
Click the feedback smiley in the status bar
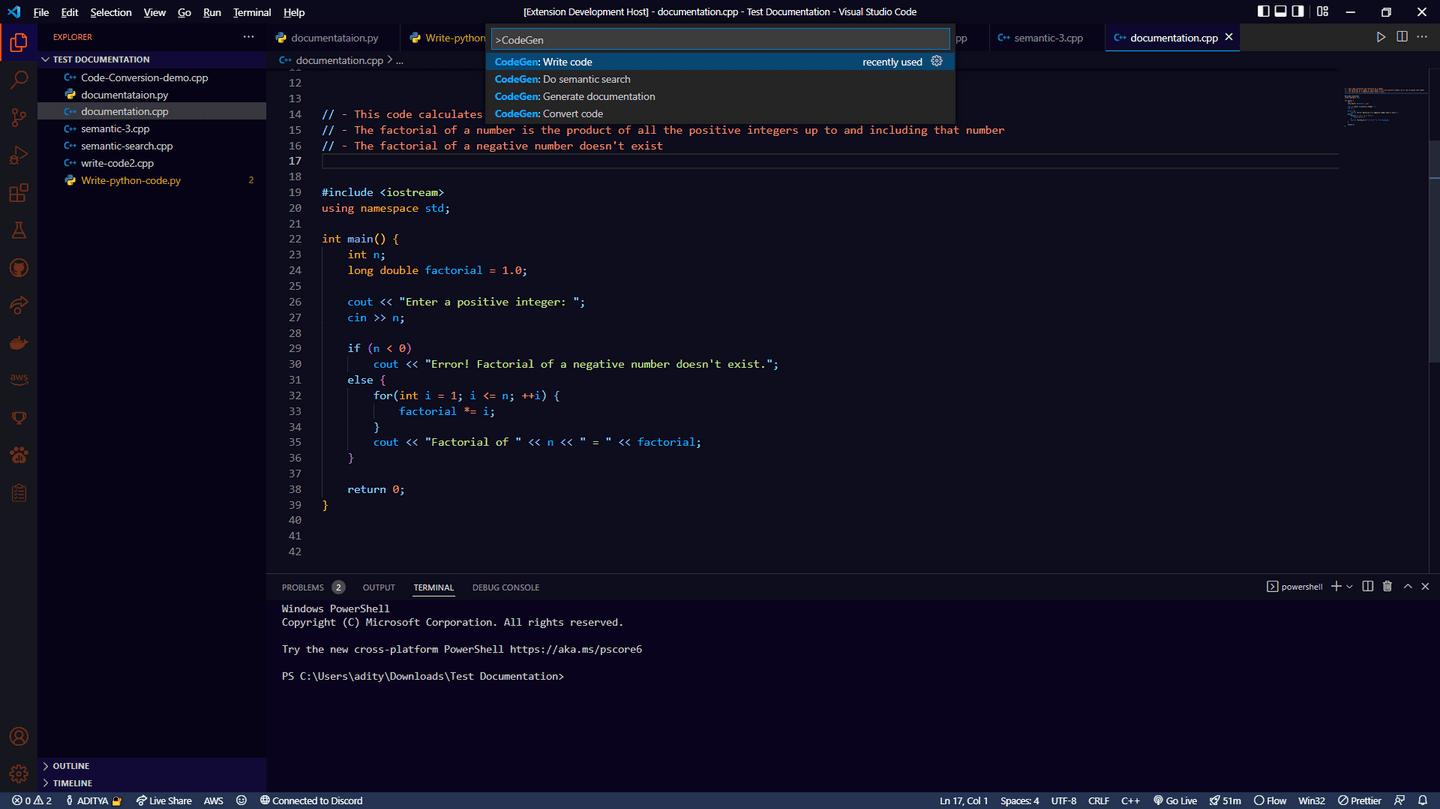(241, 801)
